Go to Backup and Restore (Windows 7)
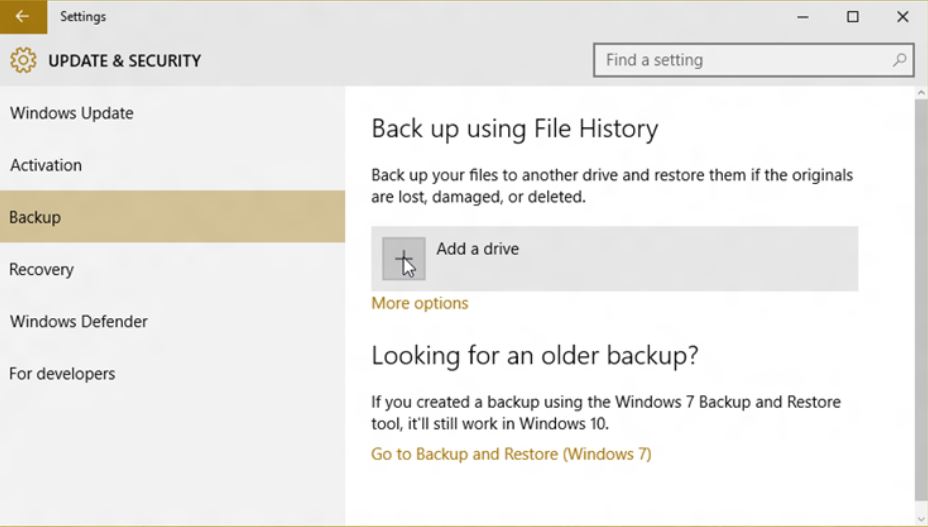 click(511, 454)
